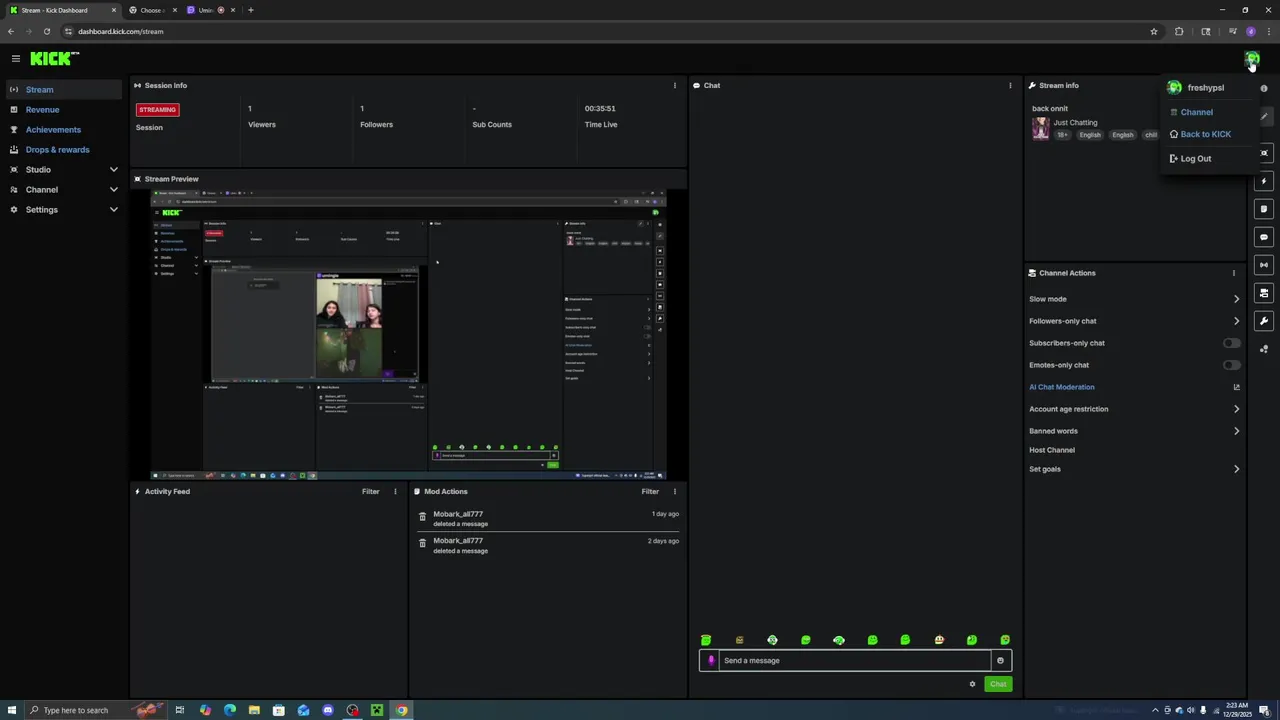Click the channel actions sidebar widget icon

click(x=1264, y=293)
